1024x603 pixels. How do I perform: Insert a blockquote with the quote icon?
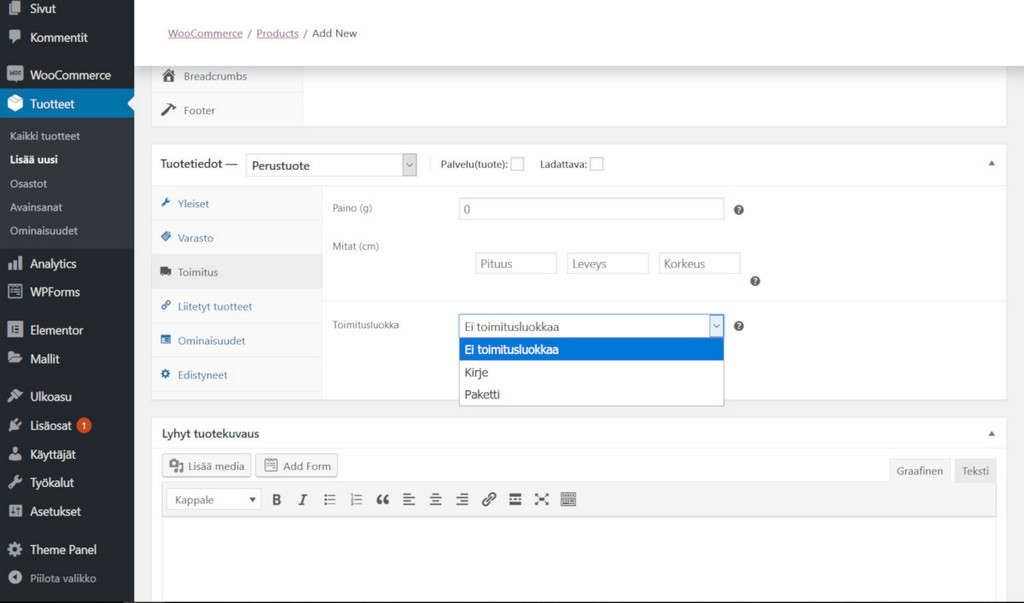coord(382,500)
